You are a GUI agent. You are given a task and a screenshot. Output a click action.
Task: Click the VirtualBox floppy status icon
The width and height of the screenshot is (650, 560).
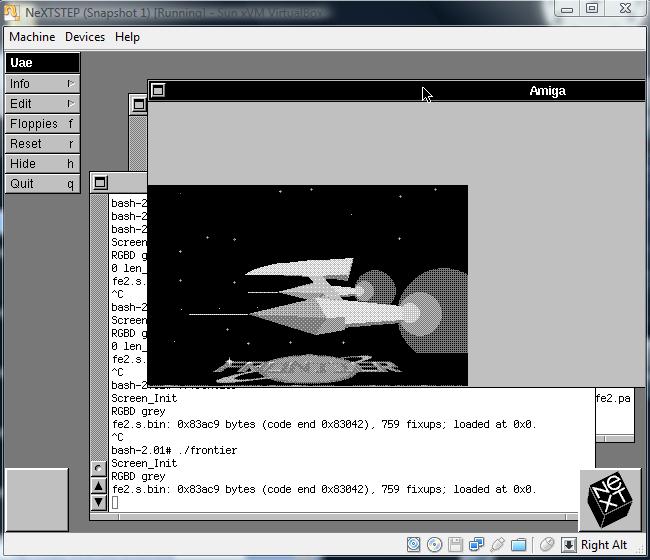point(455,545)
